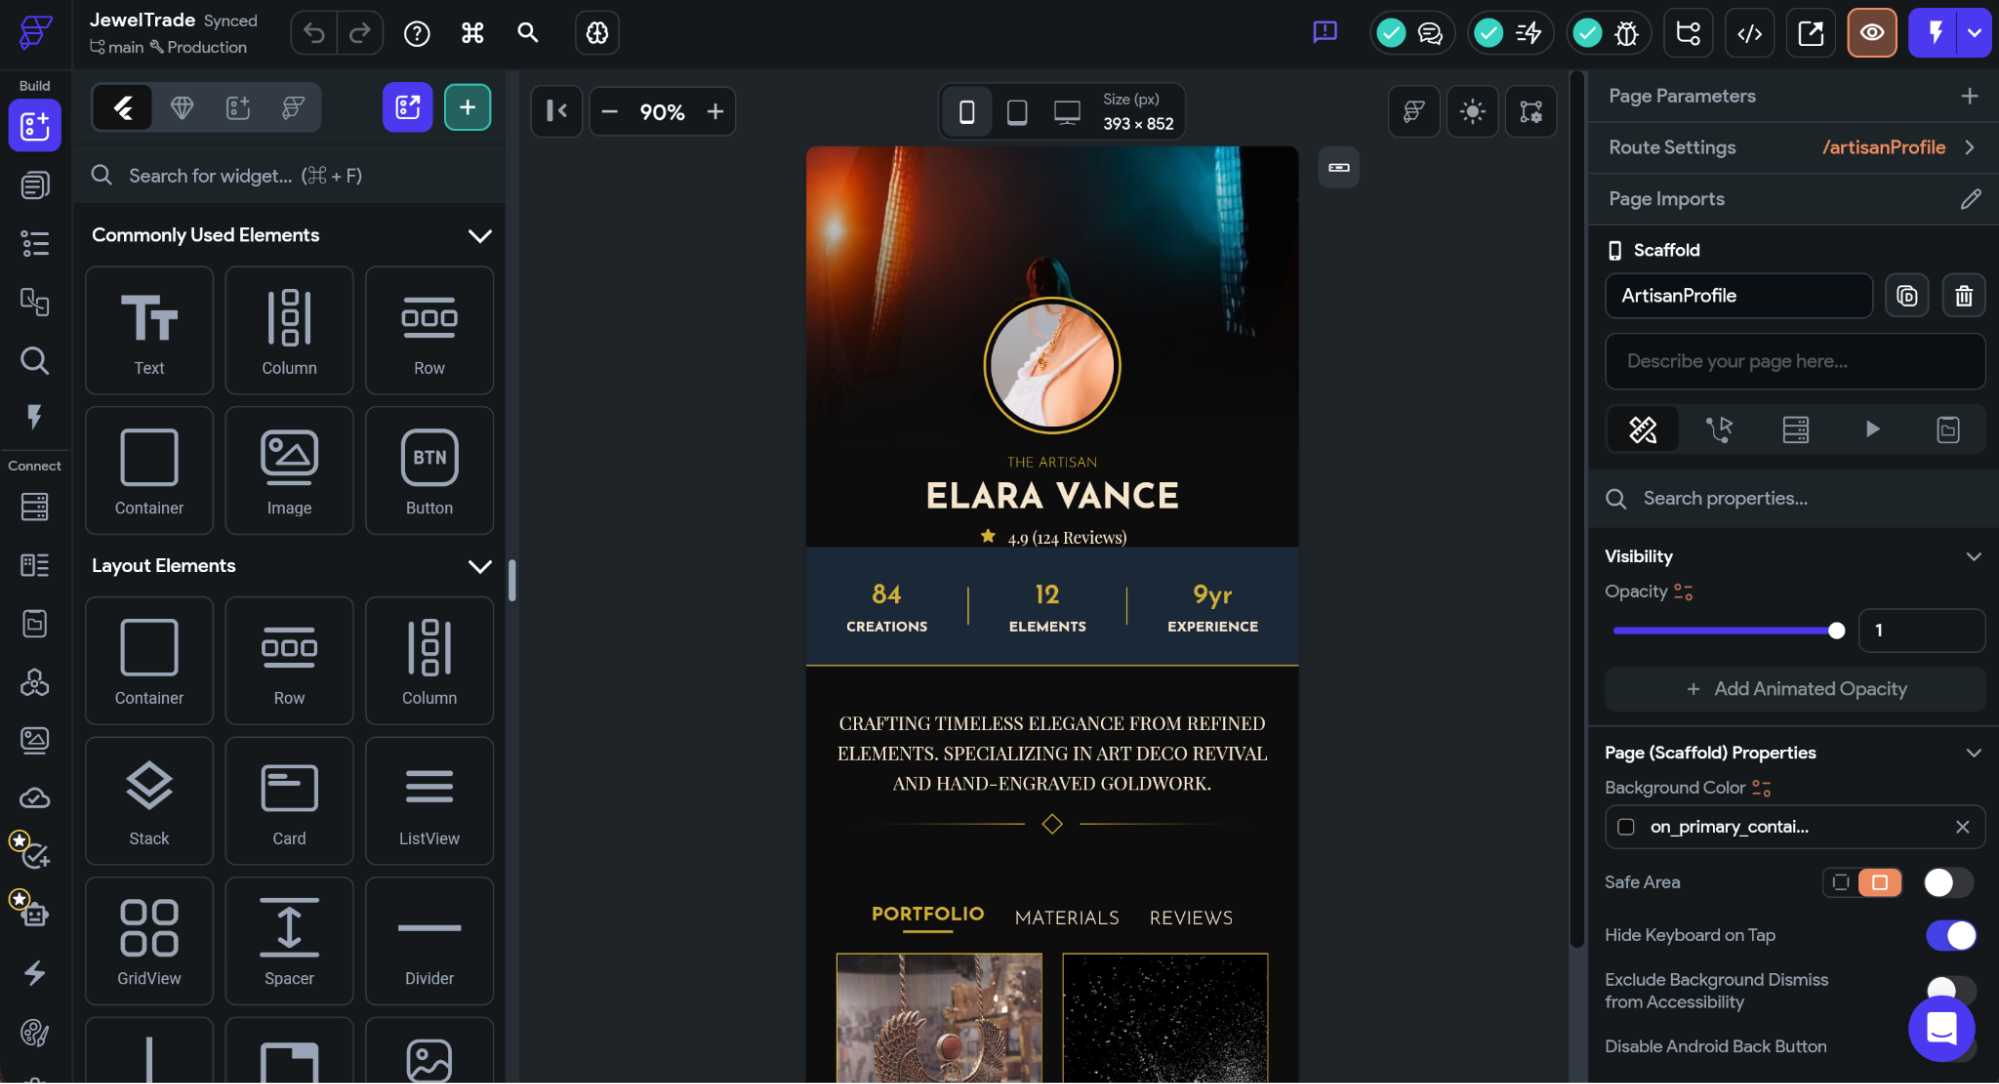Open the AI brain icon in top bar
This screenshot has width=1999, height=1084.
click(x=597, y=33)
